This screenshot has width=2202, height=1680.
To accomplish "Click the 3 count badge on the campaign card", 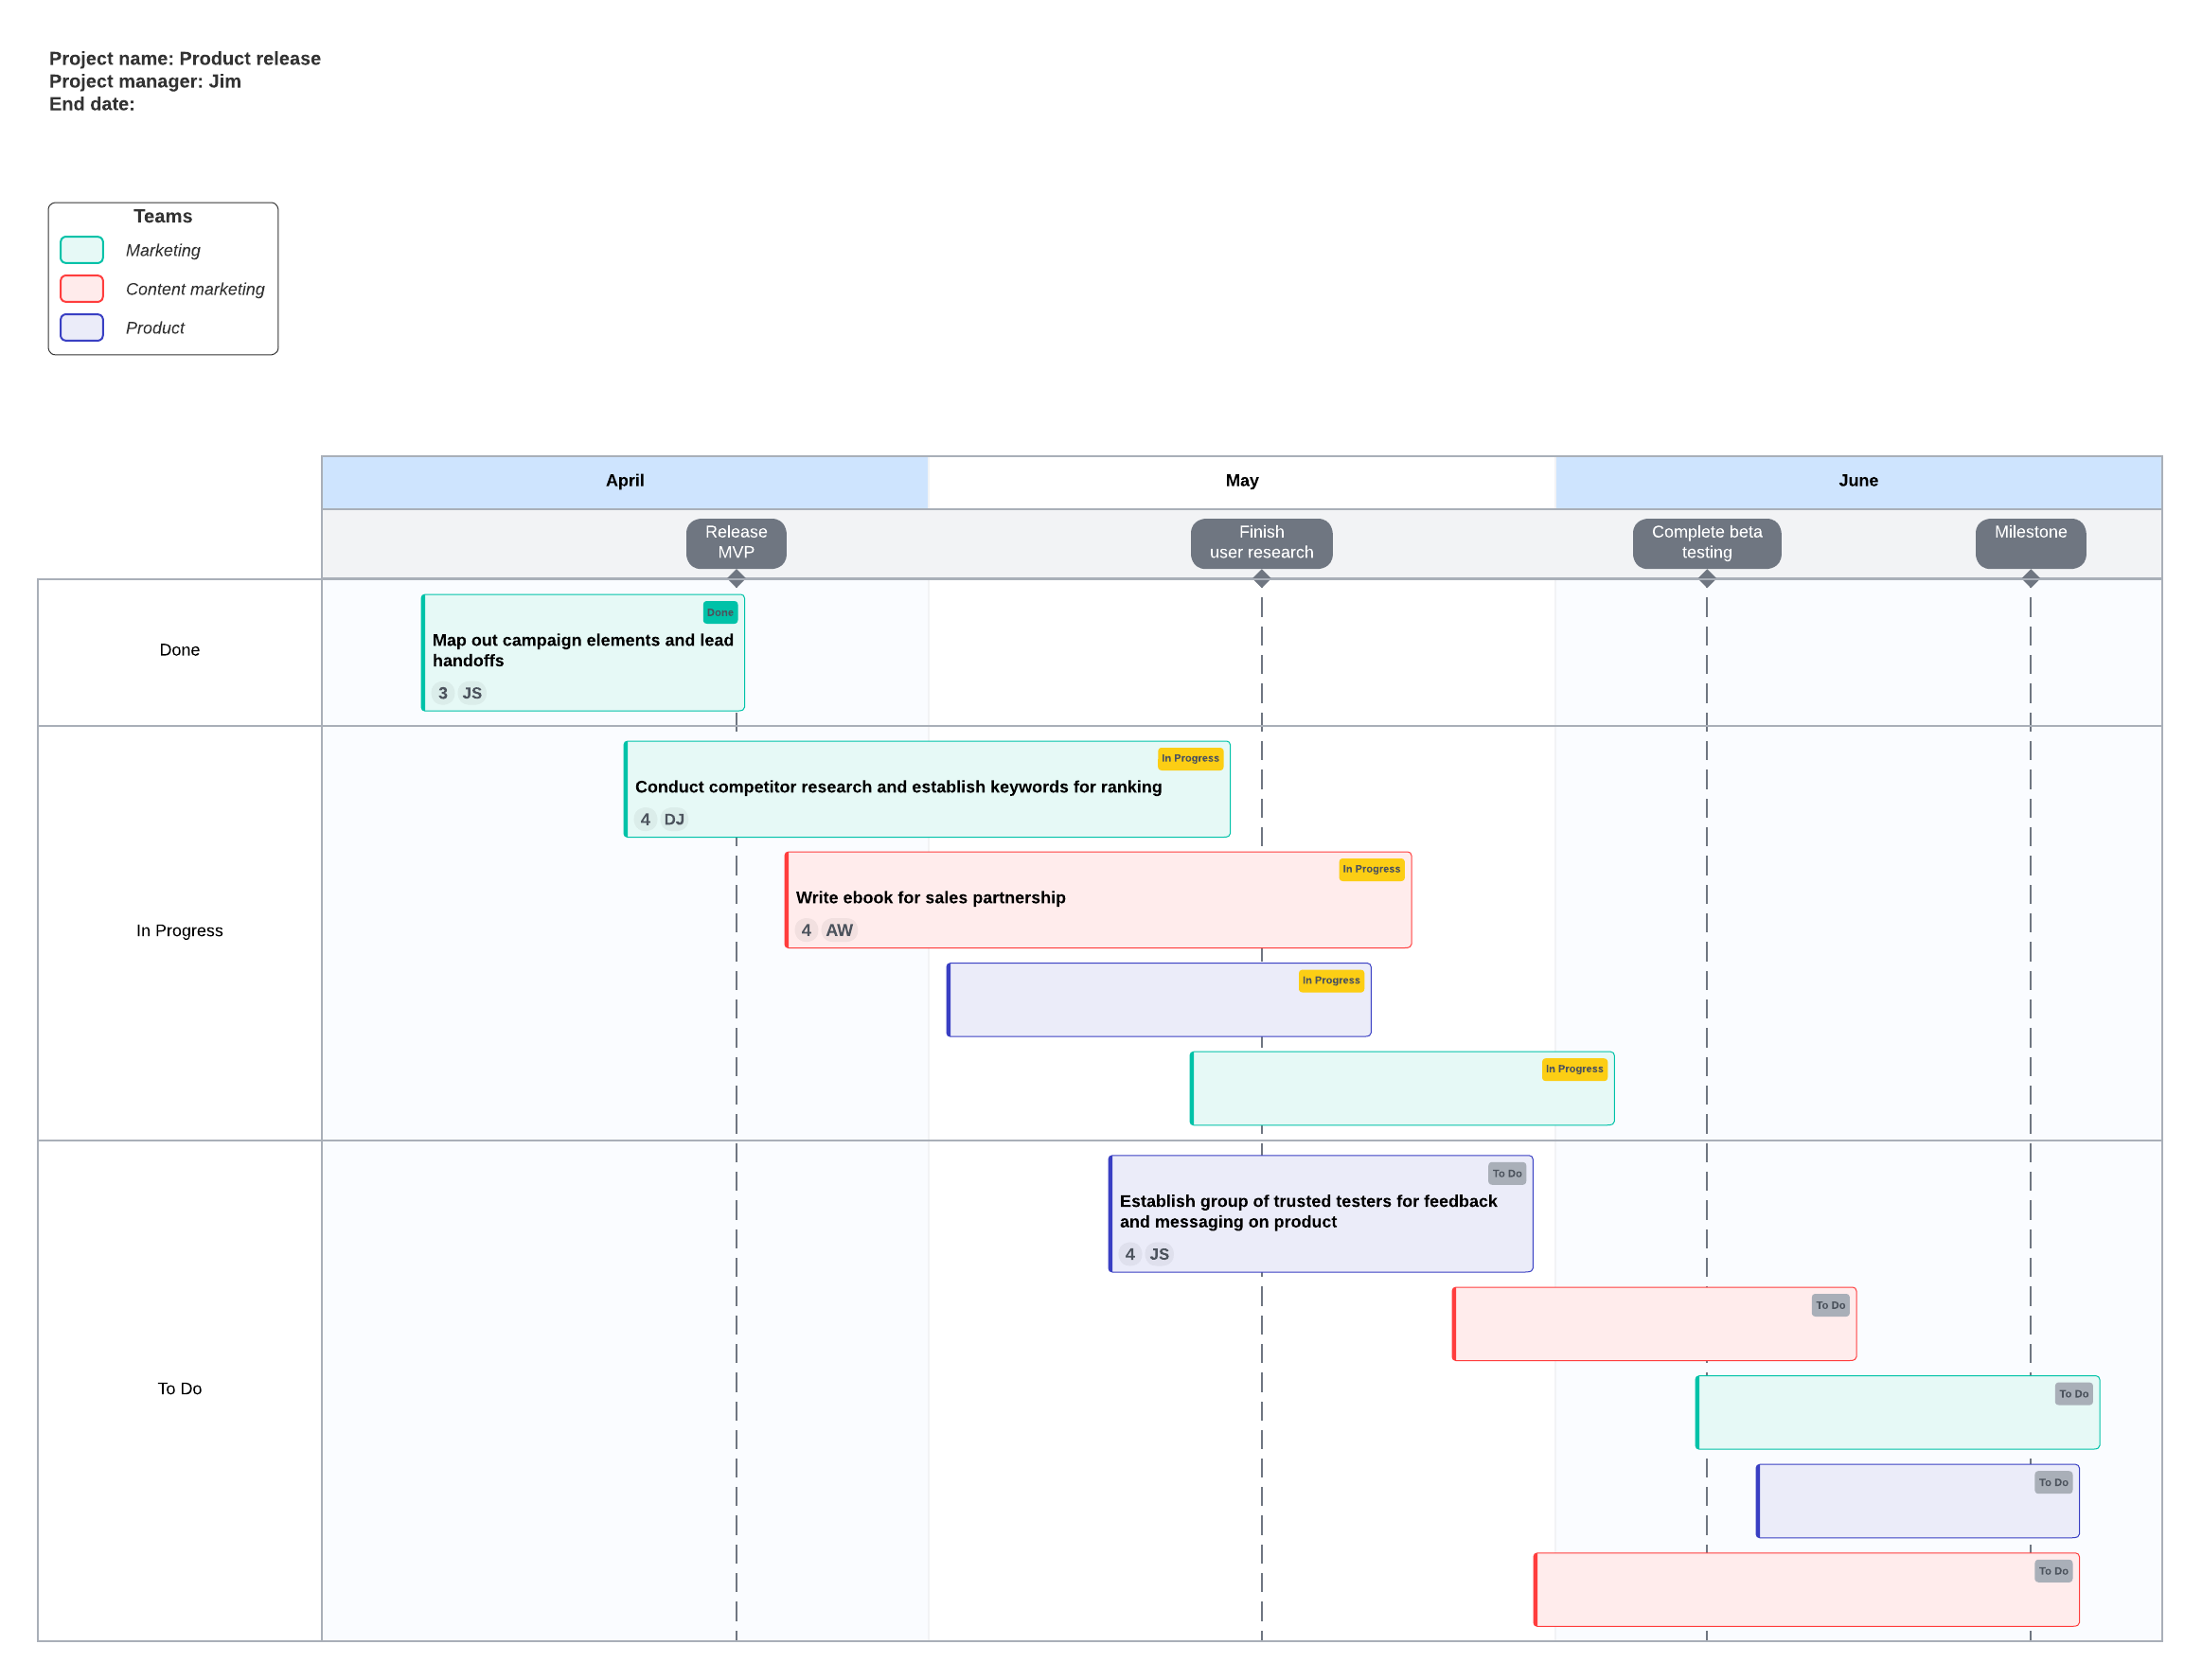I will [x=443, y=693].
